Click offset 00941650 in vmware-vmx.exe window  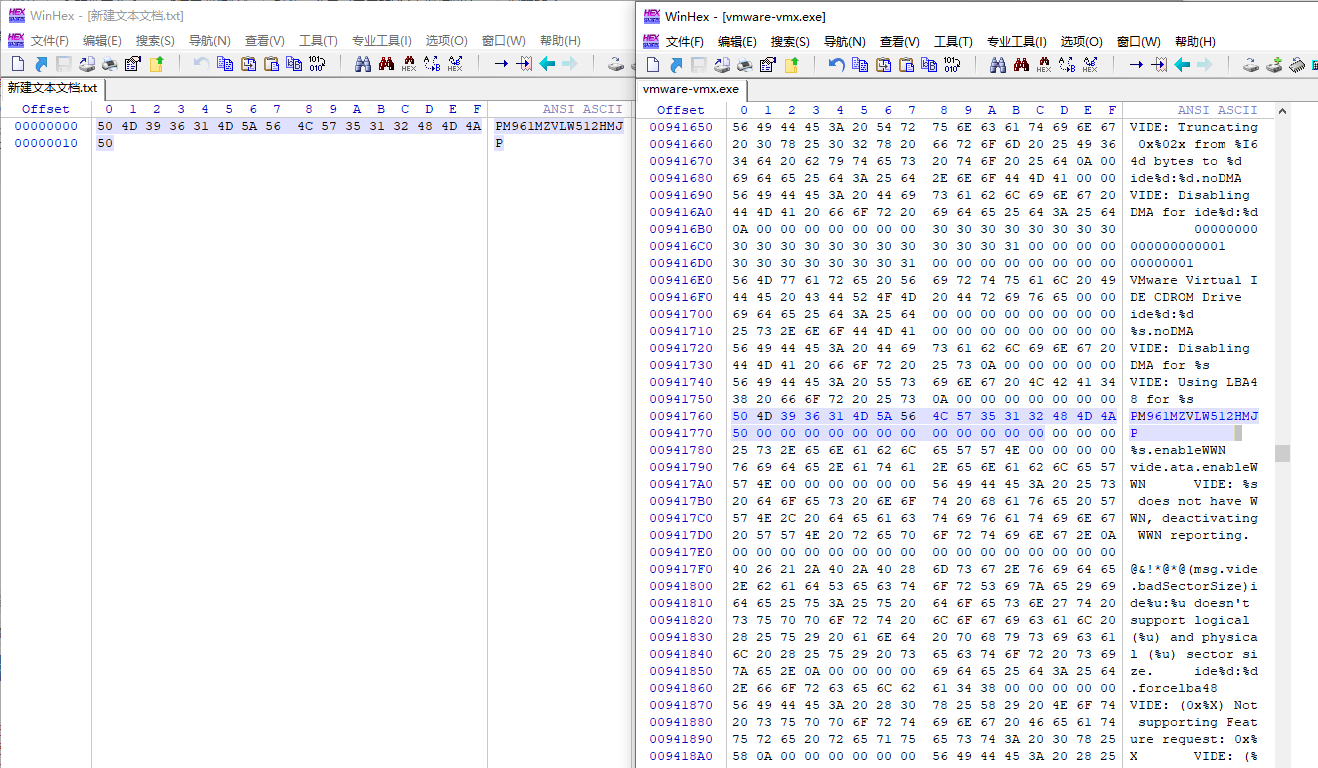pyautogui.click(x=681, y=127)
